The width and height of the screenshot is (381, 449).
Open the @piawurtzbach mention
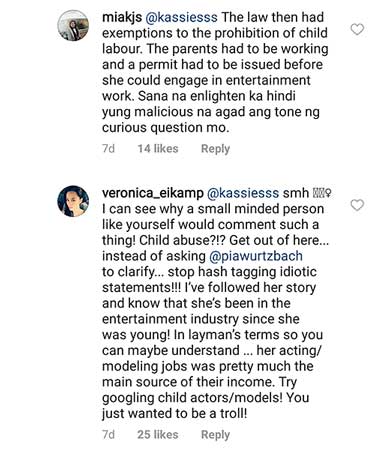256,256
